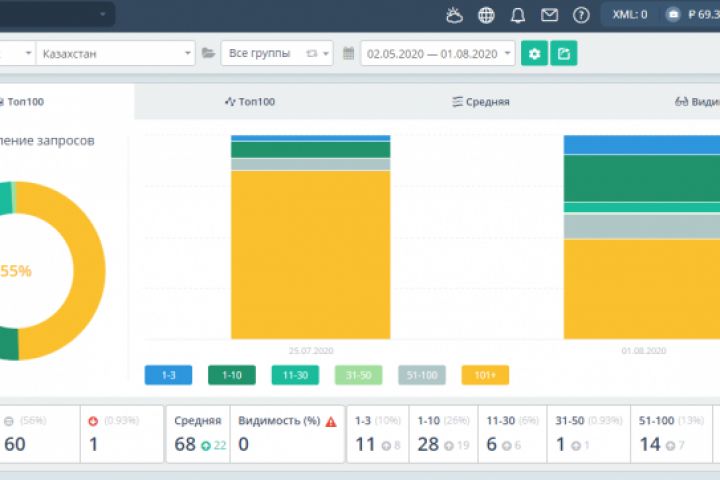Image resolution: width=720 pixels, height=480 pixels.
Task: Open the date range 02.05.2020 — 01.08.2020 dropdown
Action: (x=438, y=53)
